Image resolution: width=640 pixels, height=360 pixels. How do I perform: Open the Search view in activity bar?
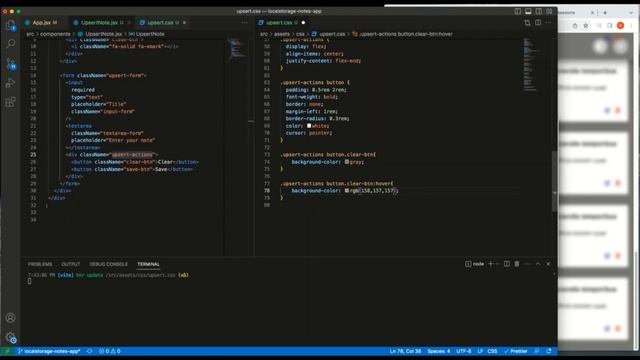(11, 43)
